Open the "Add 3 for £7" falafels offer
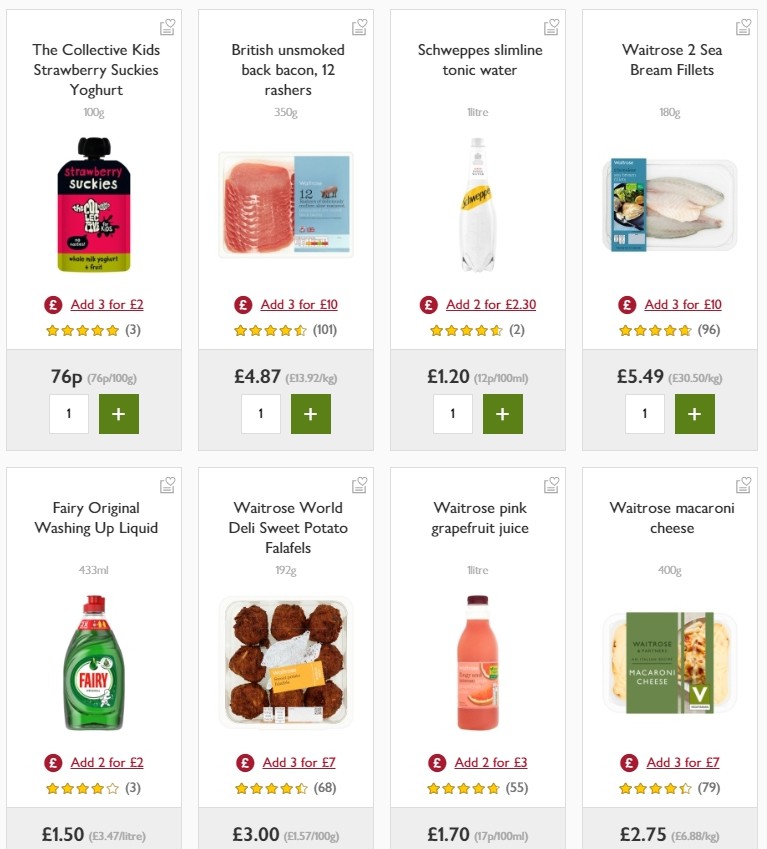The image size is (767, 849). click(299, 762)
